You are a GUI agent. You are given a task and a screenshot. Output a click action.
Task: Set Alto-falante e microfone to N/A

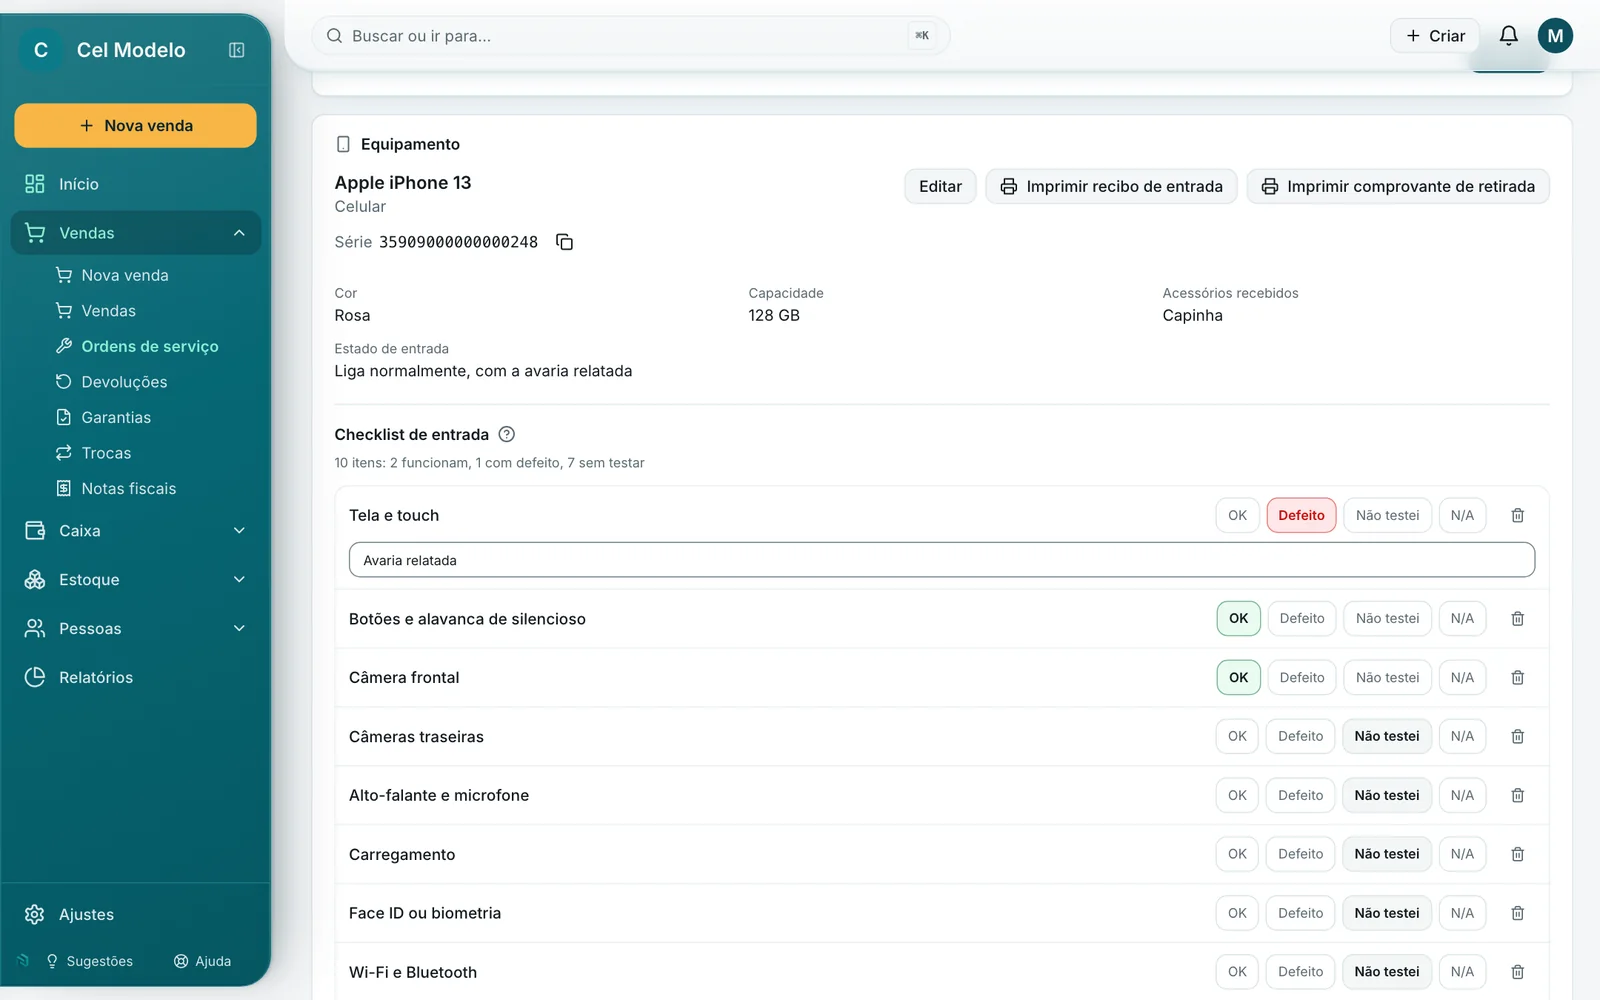(x=1462, y=796)
